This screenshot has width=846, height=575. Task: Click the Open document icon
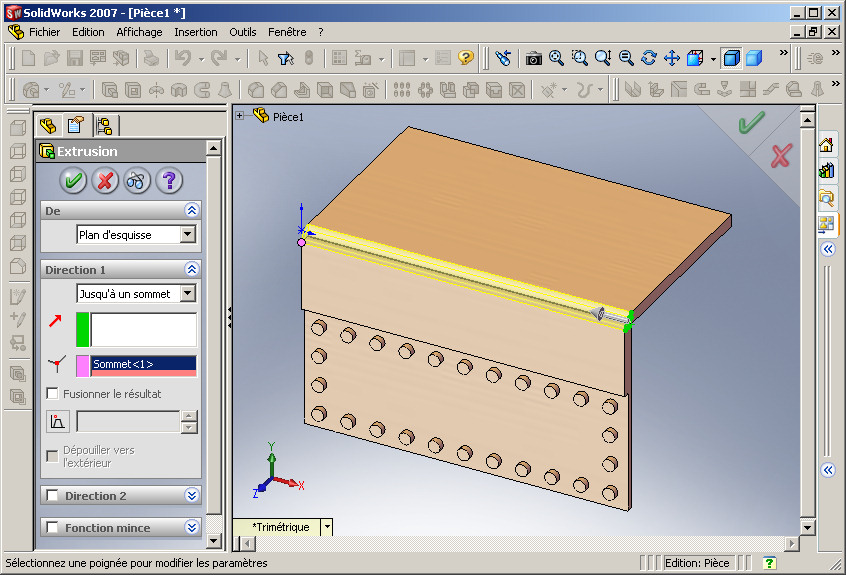tap(51, 58)
